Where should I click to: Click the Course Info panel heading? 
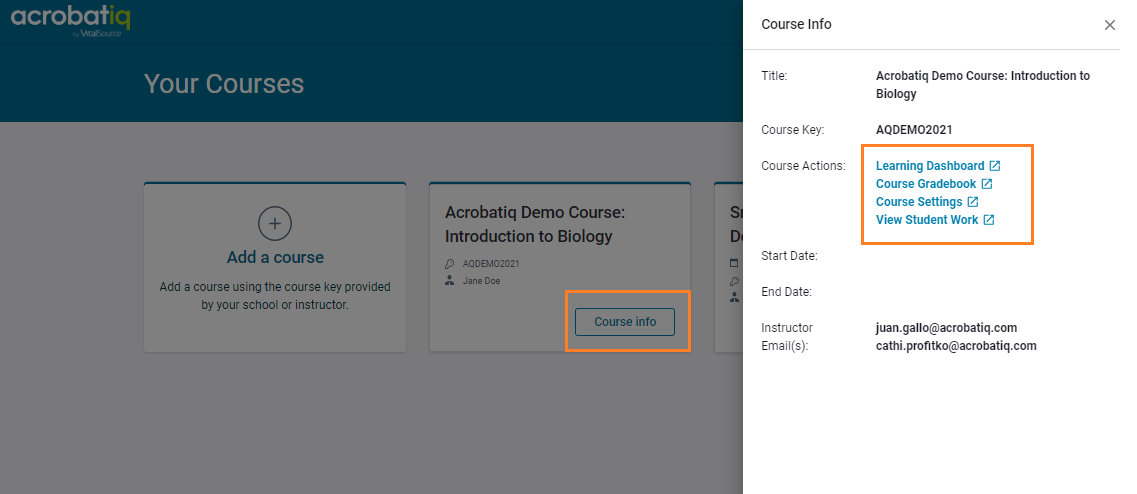[796, 25]
